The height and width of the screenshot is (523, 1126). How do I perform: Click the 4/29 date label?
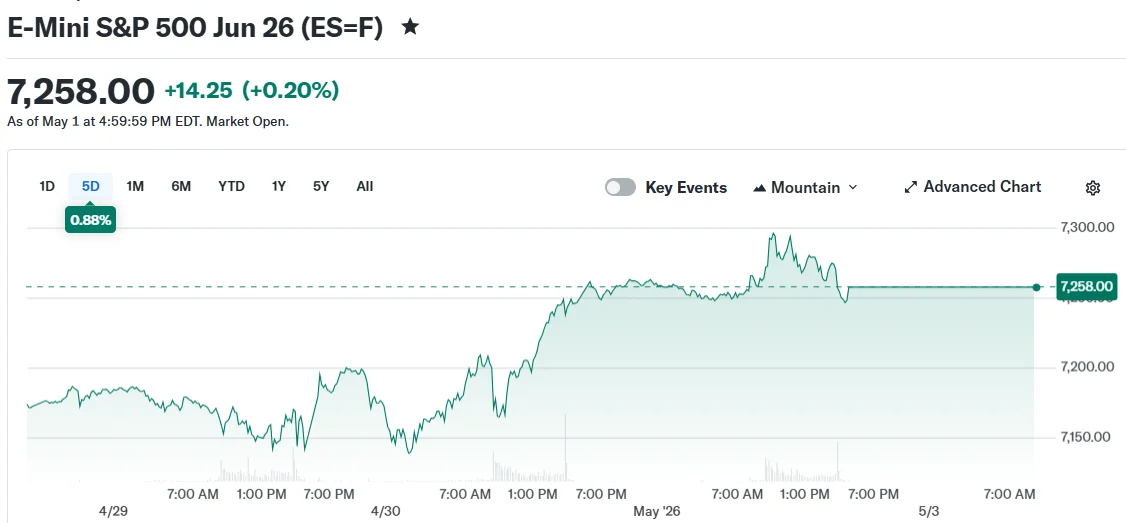pos(113,512)
